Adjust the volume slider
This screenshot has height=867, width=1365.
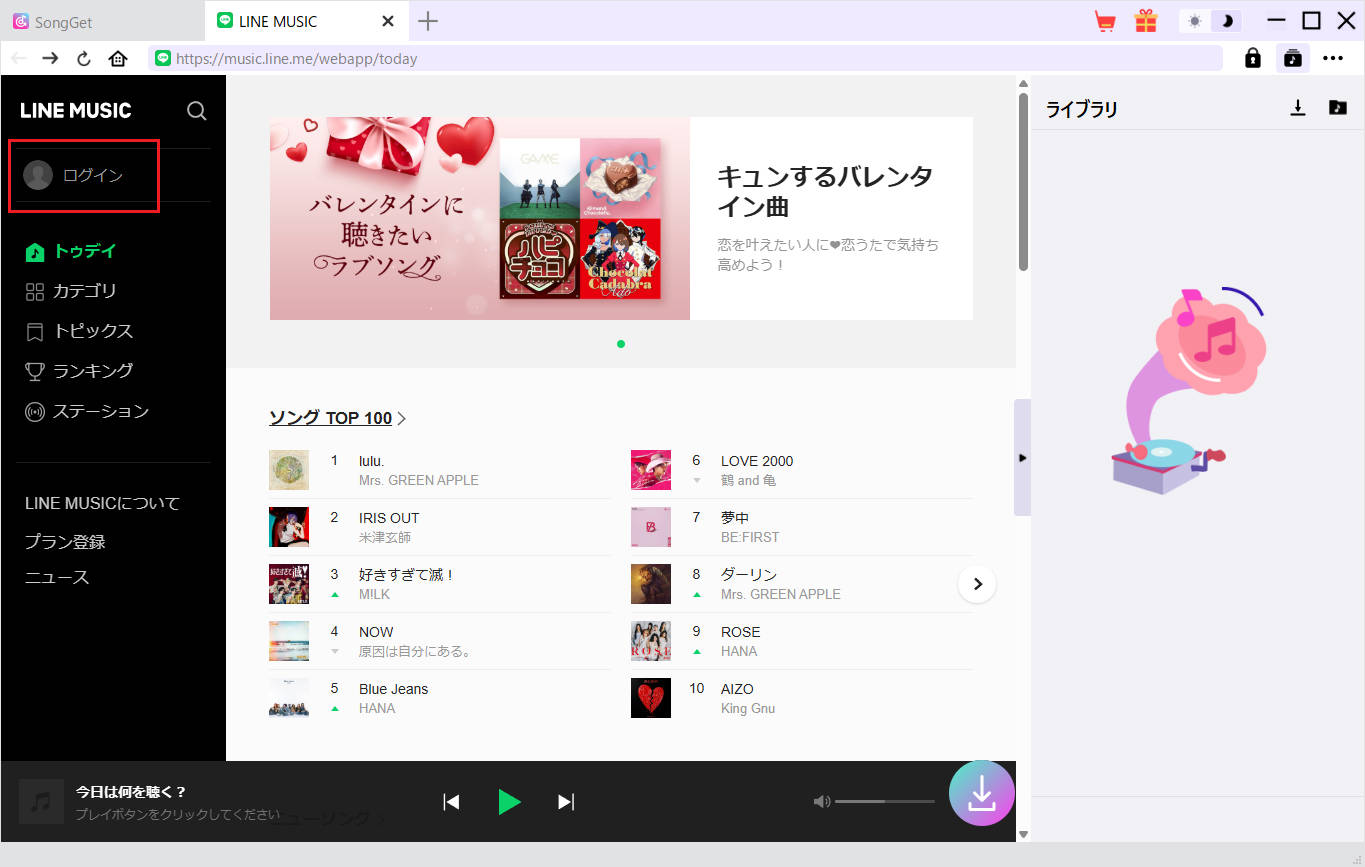coord(885,800)
